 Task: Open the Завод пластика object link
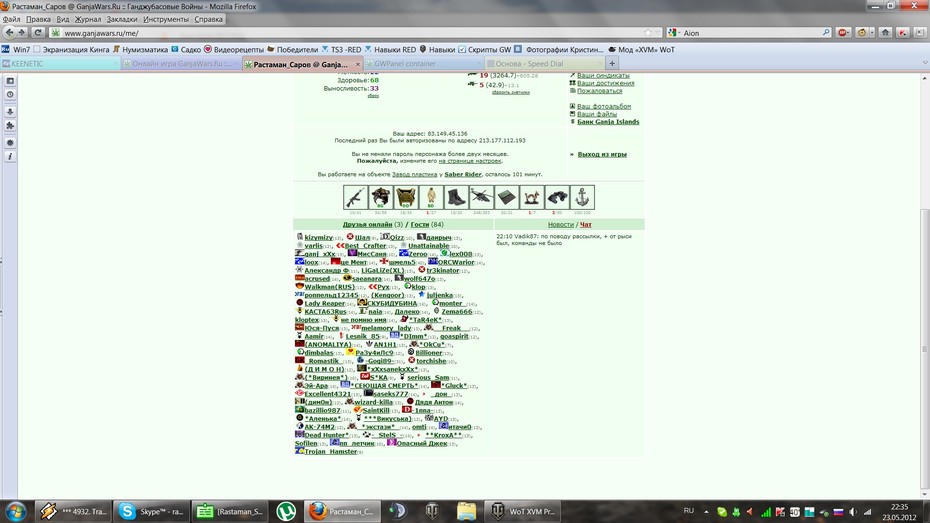point(414,174)
